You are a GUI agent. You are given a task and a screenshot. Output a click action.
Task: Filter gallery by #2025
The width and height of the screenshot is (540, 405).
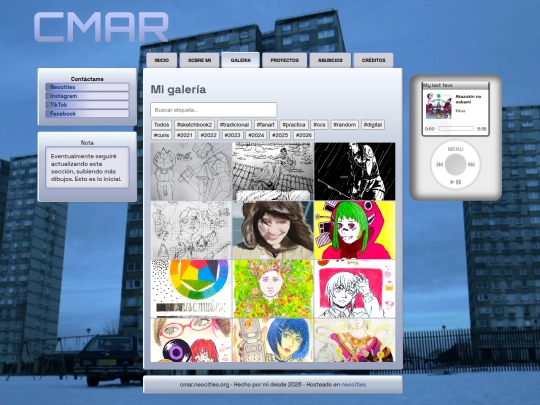pyautogui.click(x=280, y=135)
